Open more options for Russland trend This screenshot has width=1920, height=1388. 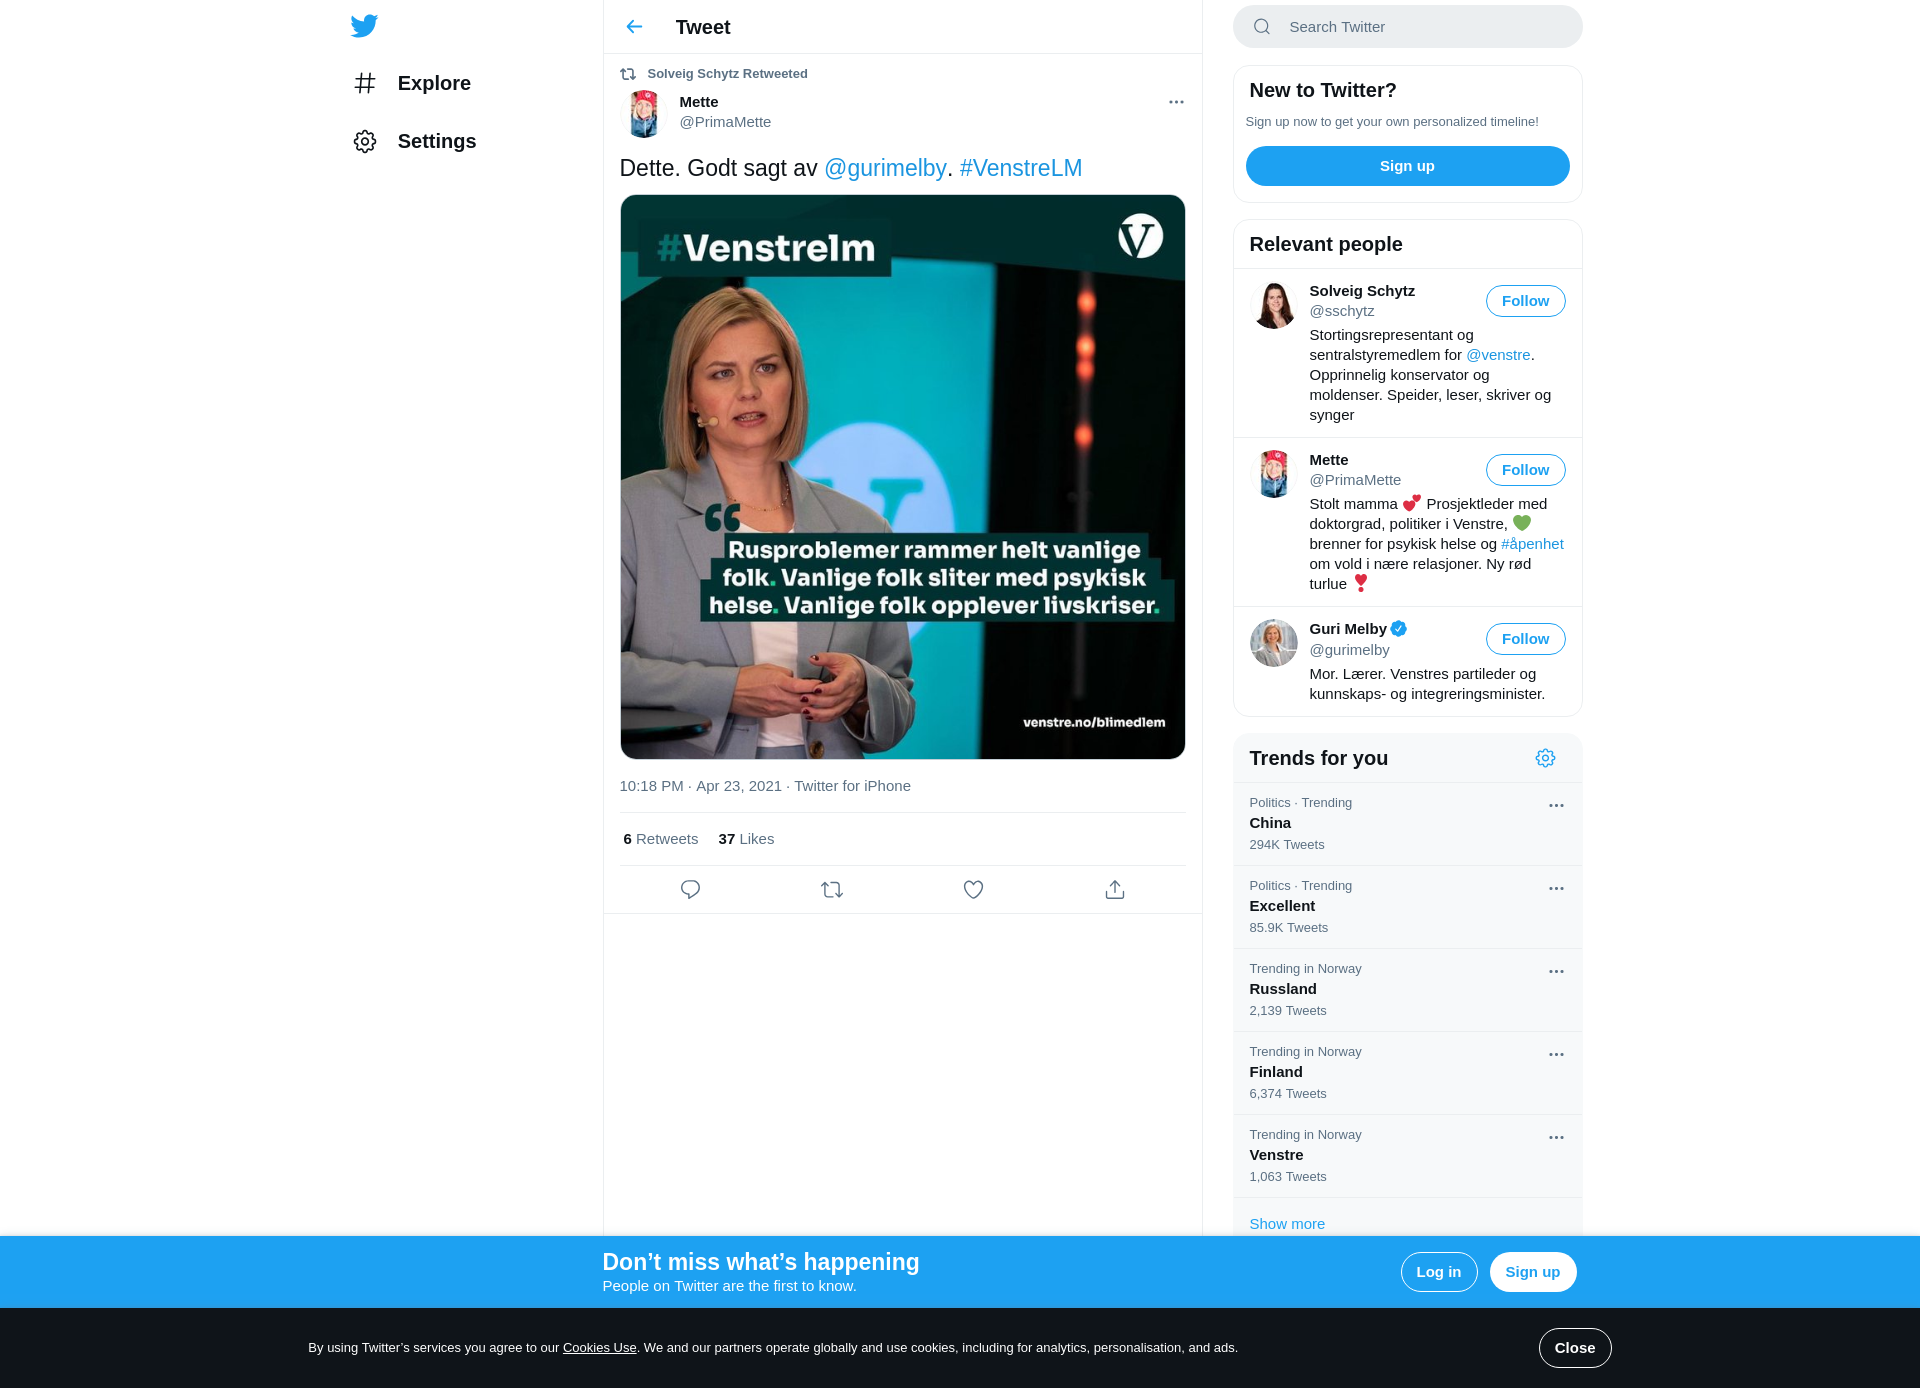pyautogui.click(x=1556, y=971)
